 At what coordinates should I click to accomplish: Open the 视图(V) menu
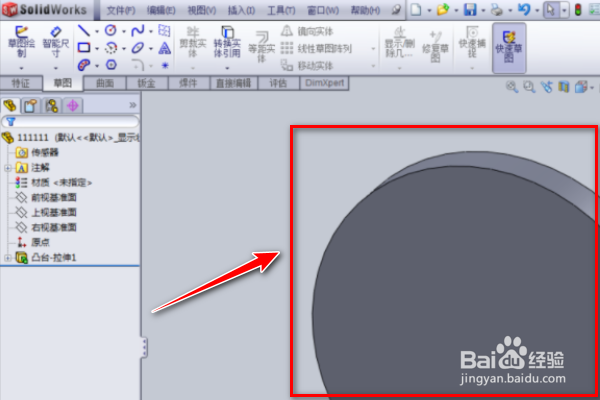[x=202, y=10]
